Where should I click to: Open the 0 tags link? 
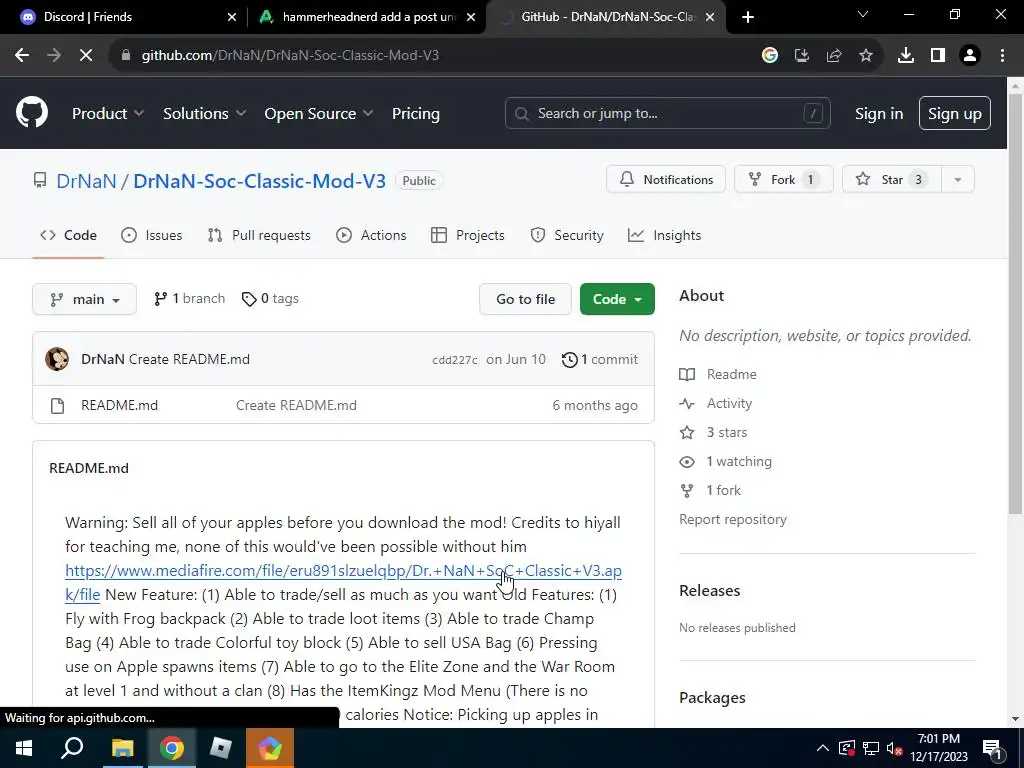270,298
